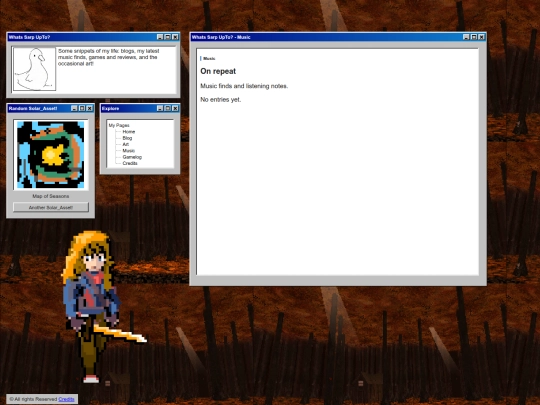Click the 'On repeat' heading

point(218,71)
